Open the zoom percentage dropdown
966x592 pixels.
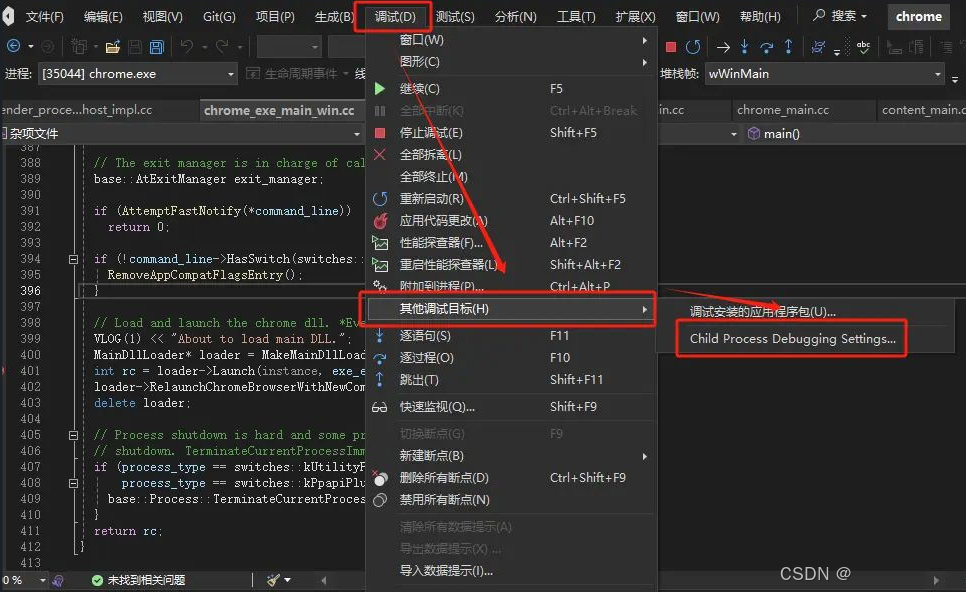pos(43,580)
